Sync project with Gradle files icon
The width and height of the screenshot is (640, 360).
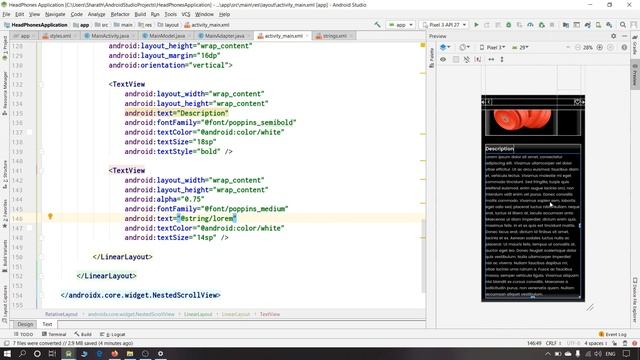[x=587, y=25]
